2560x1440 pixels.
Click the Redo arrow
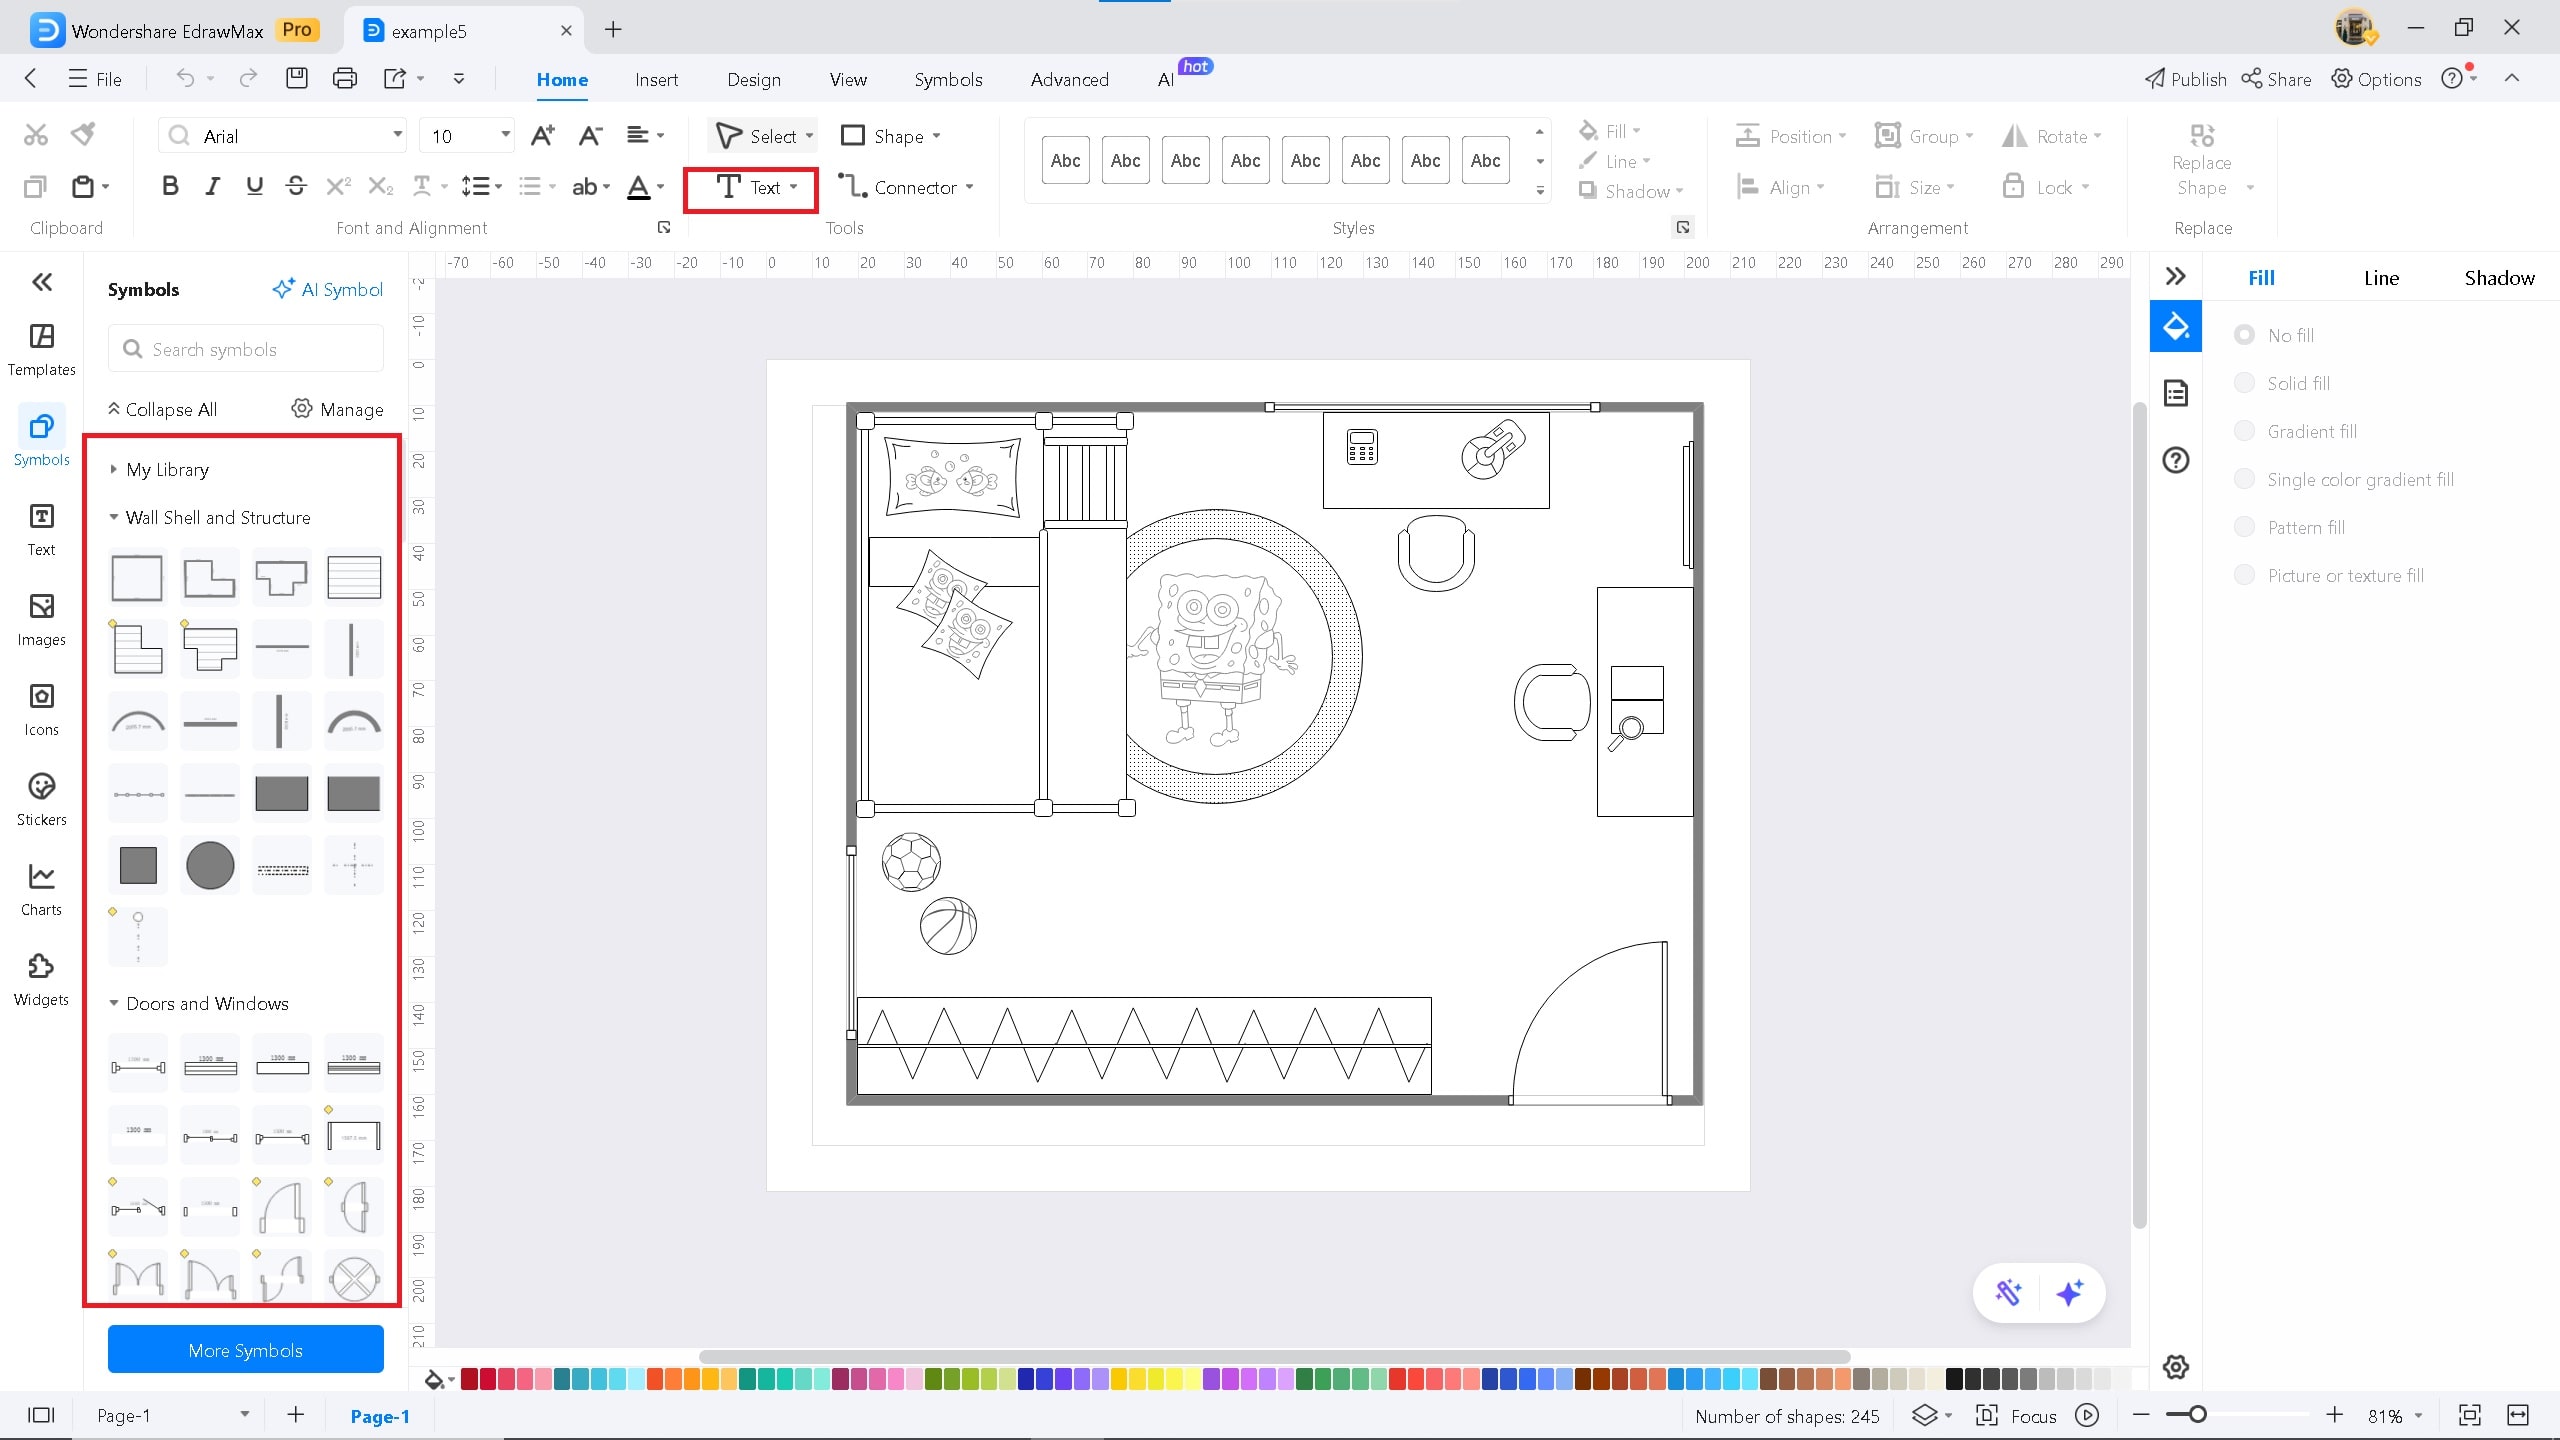pos(248,78)
